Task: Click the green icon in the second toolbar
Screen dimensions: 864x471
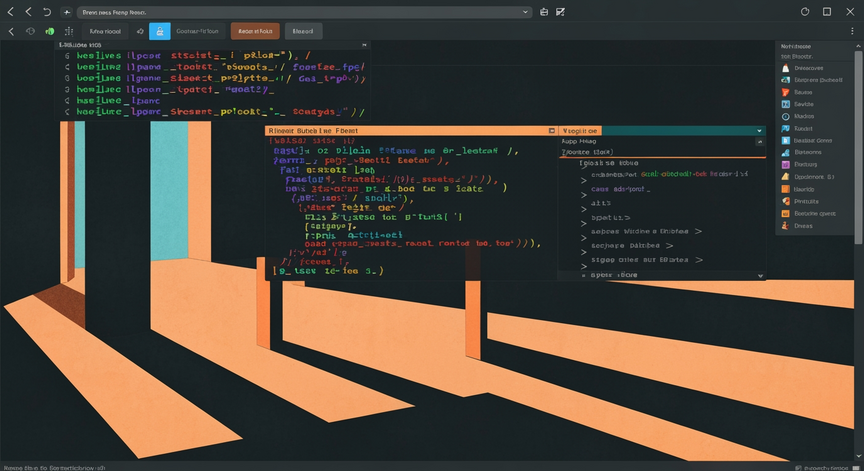Action: [50, 31]
